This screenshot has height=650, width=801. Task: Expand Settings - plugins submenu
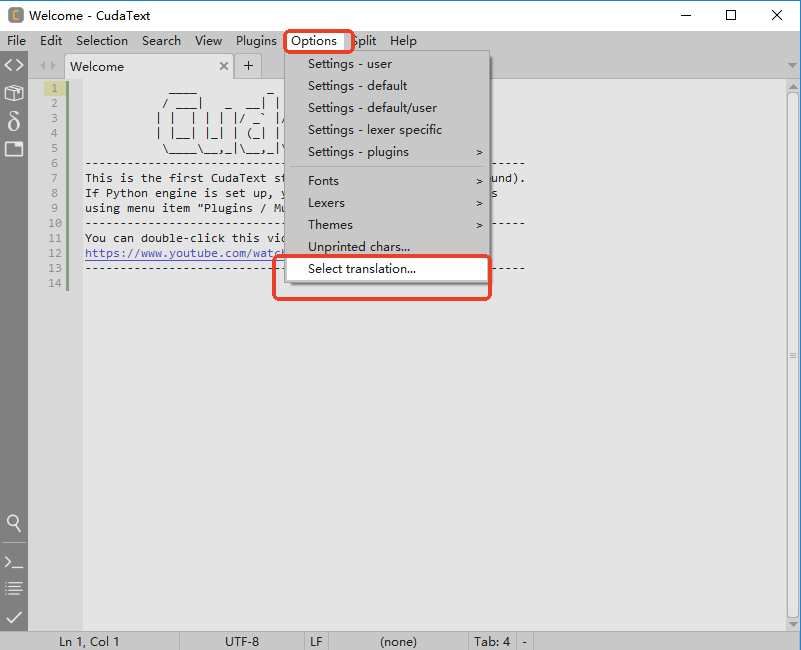coord(387,152)
